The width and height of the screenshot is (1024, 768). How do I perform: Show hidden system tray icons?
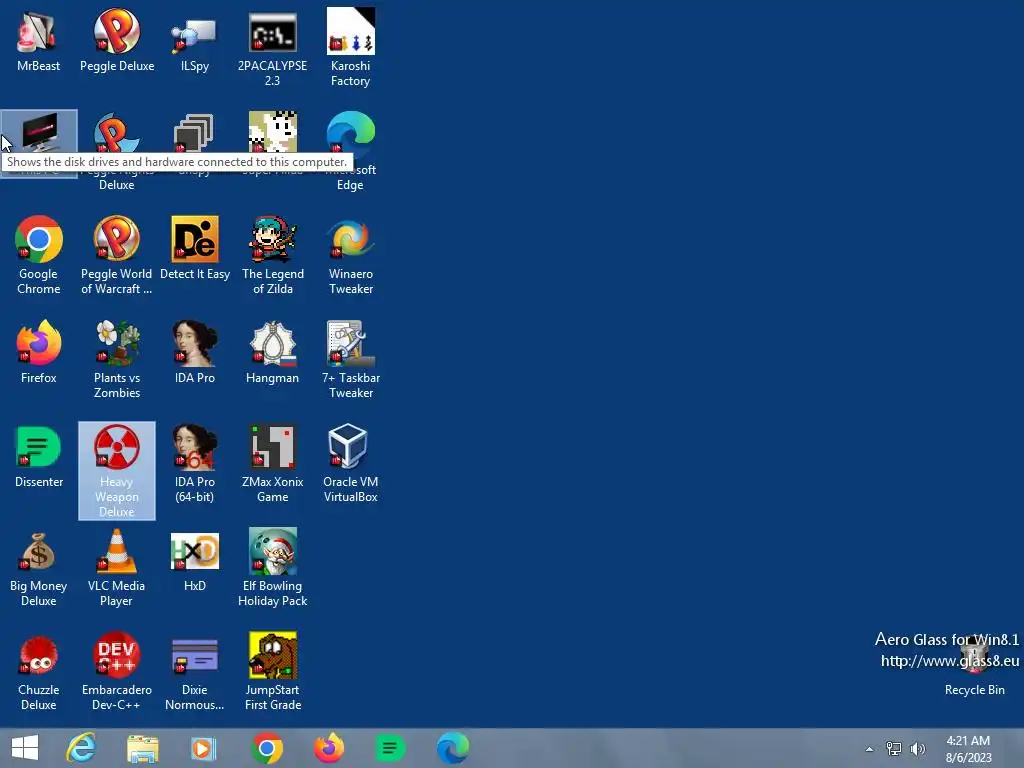click(869, 749)
